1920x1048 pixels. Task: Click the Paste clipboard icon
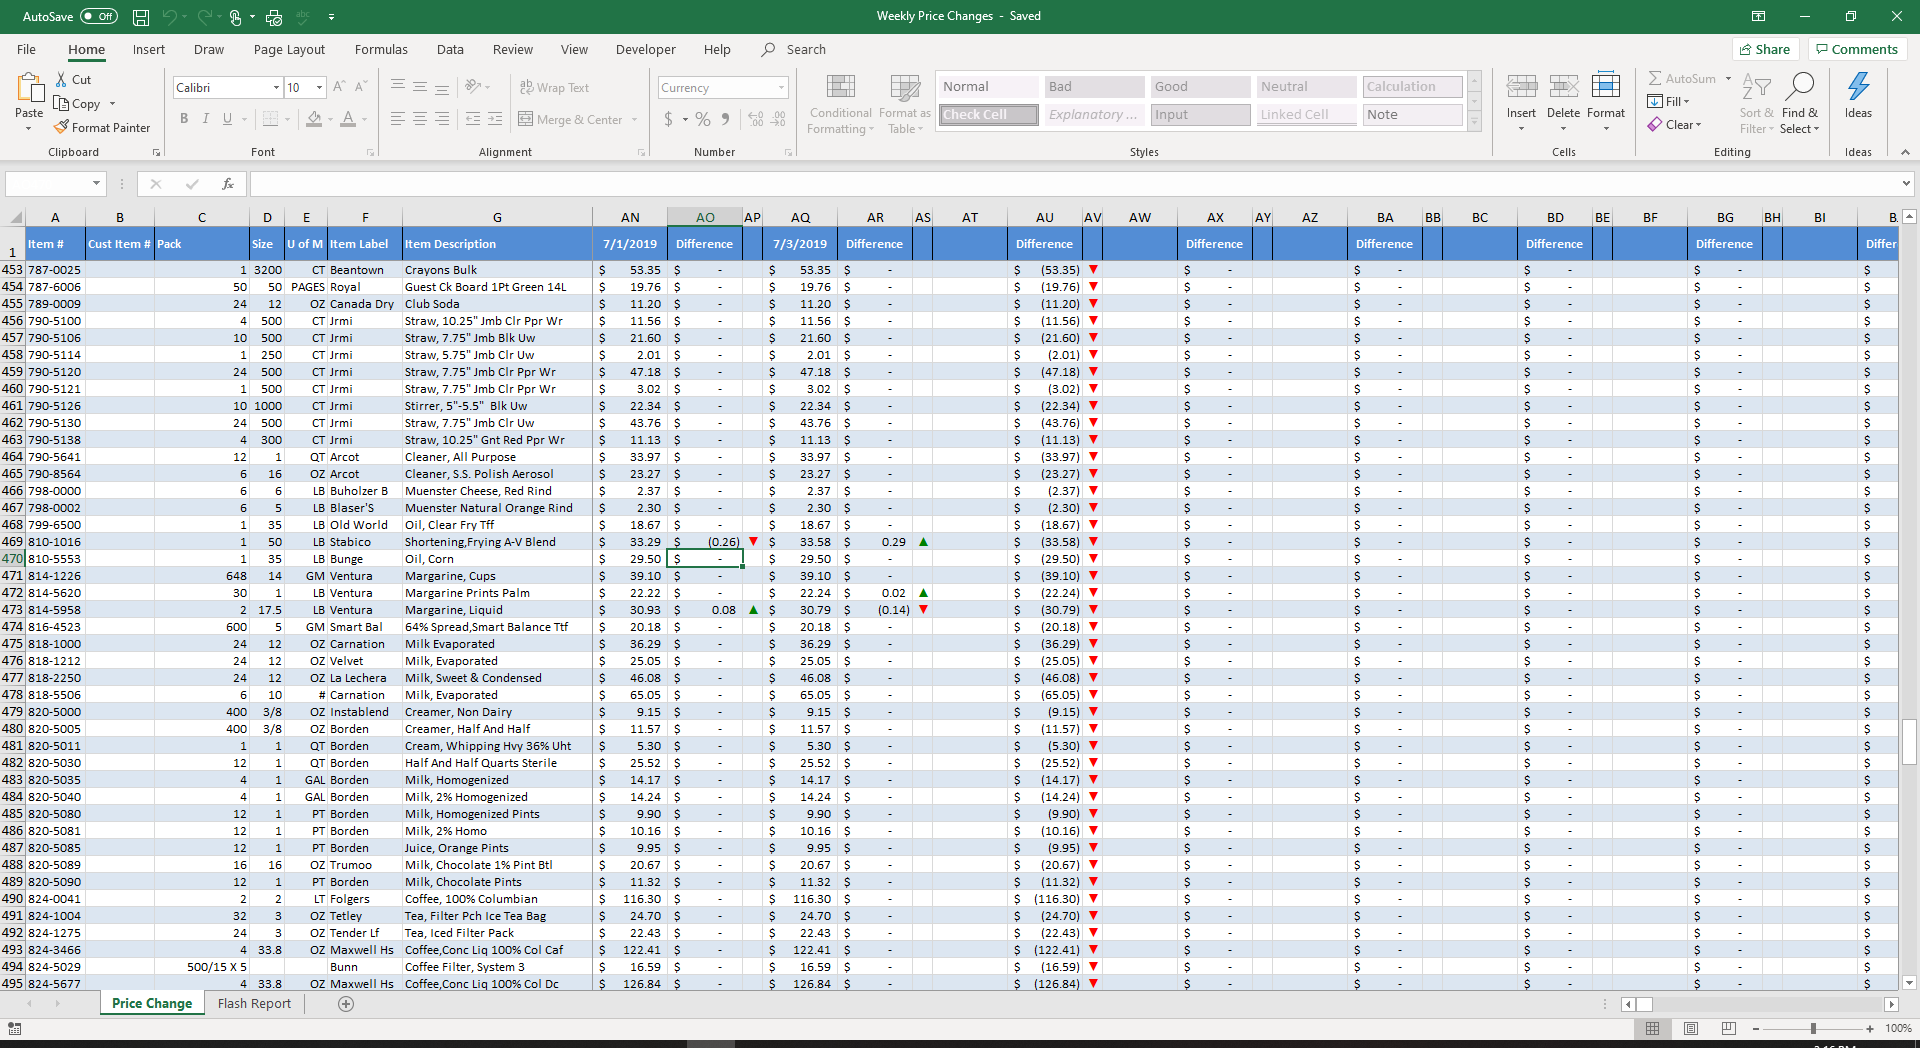(x=29, y=90)
